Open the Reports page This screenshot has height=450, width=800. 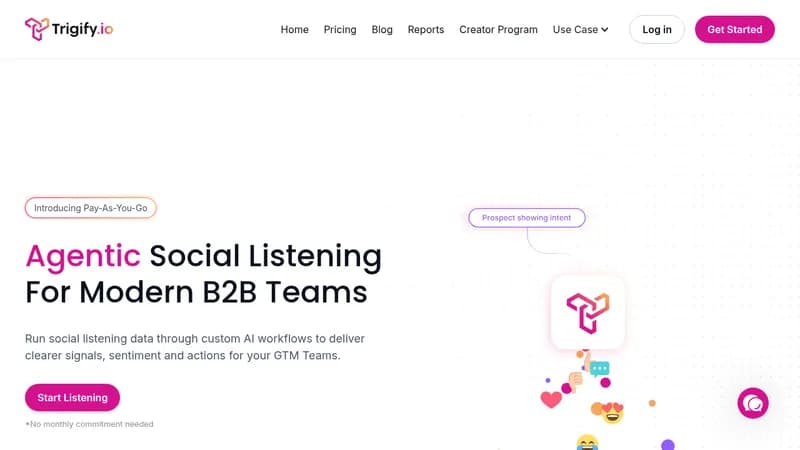coord(426,30)
